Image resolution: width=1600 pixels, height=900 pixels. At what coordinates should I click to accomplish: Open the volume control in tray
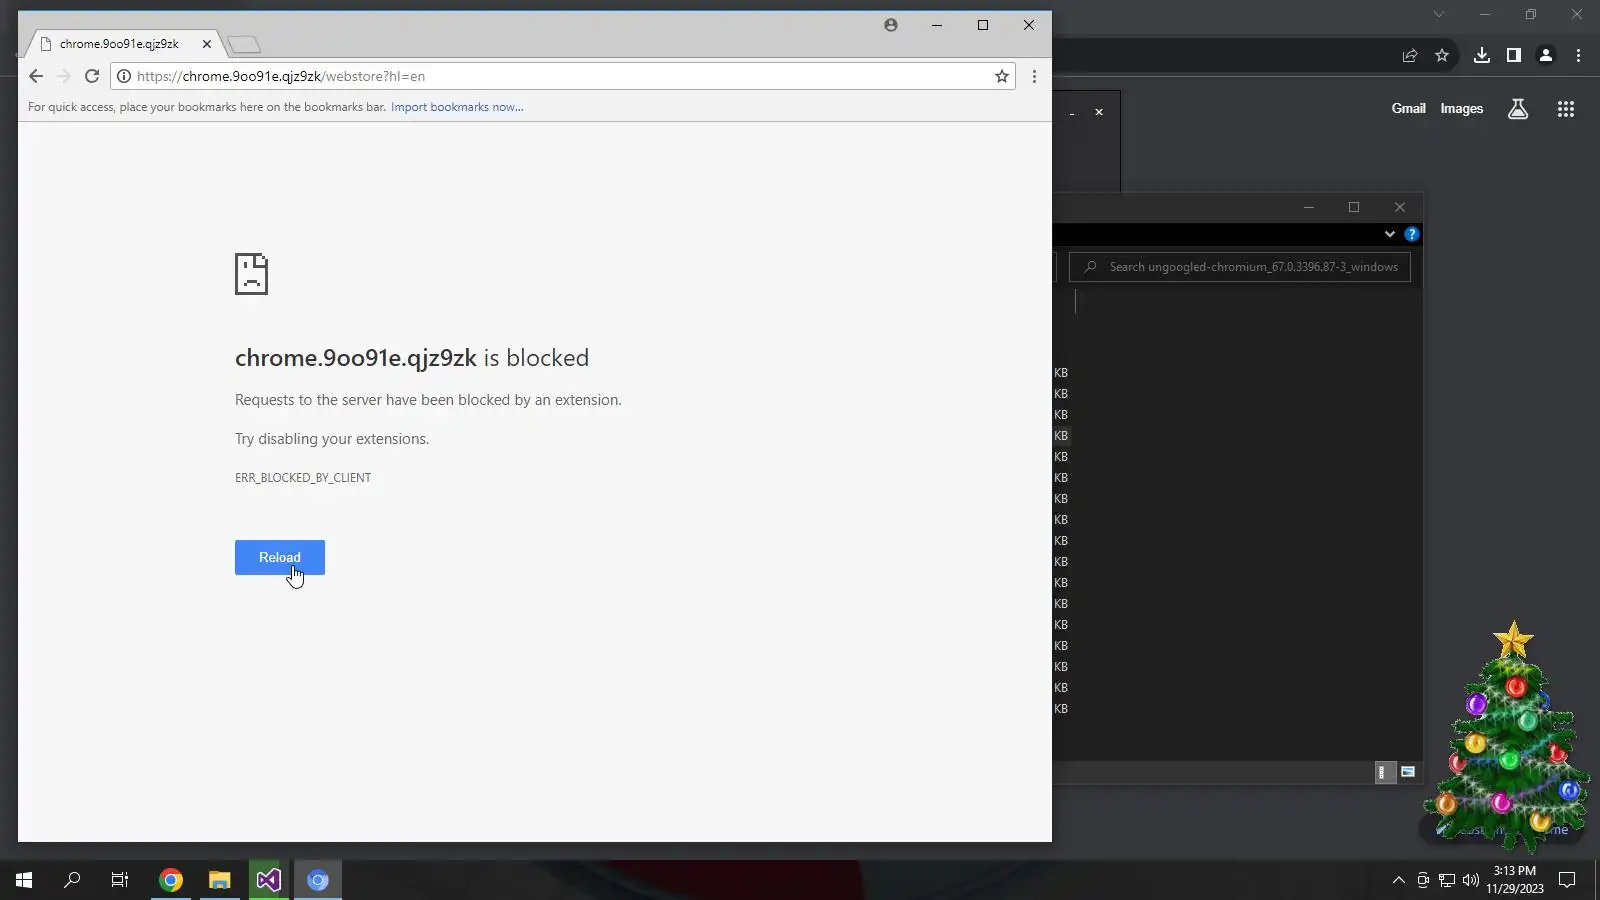tap(1470, 880)
